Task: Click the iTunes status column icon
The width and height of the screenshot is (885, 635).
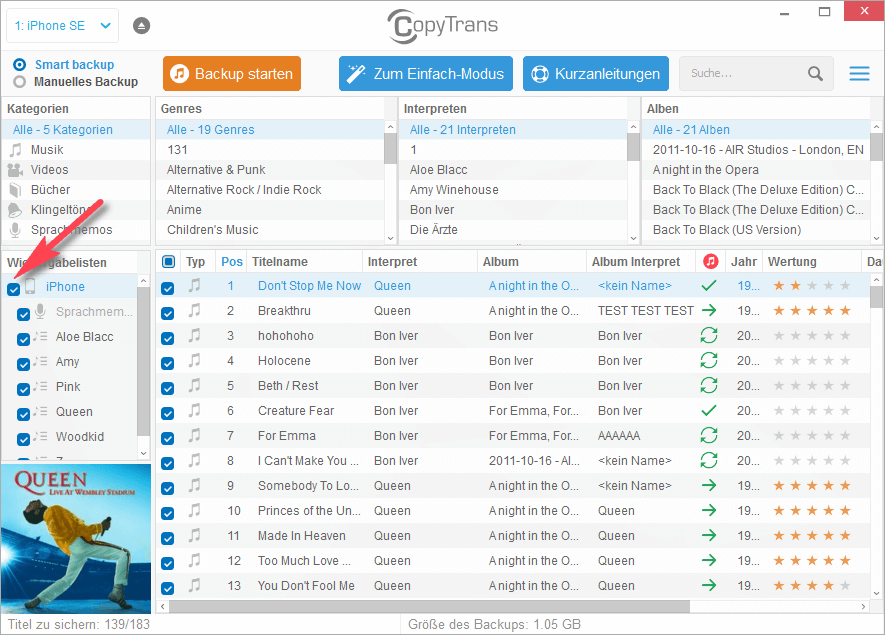Action: point(711,261)
